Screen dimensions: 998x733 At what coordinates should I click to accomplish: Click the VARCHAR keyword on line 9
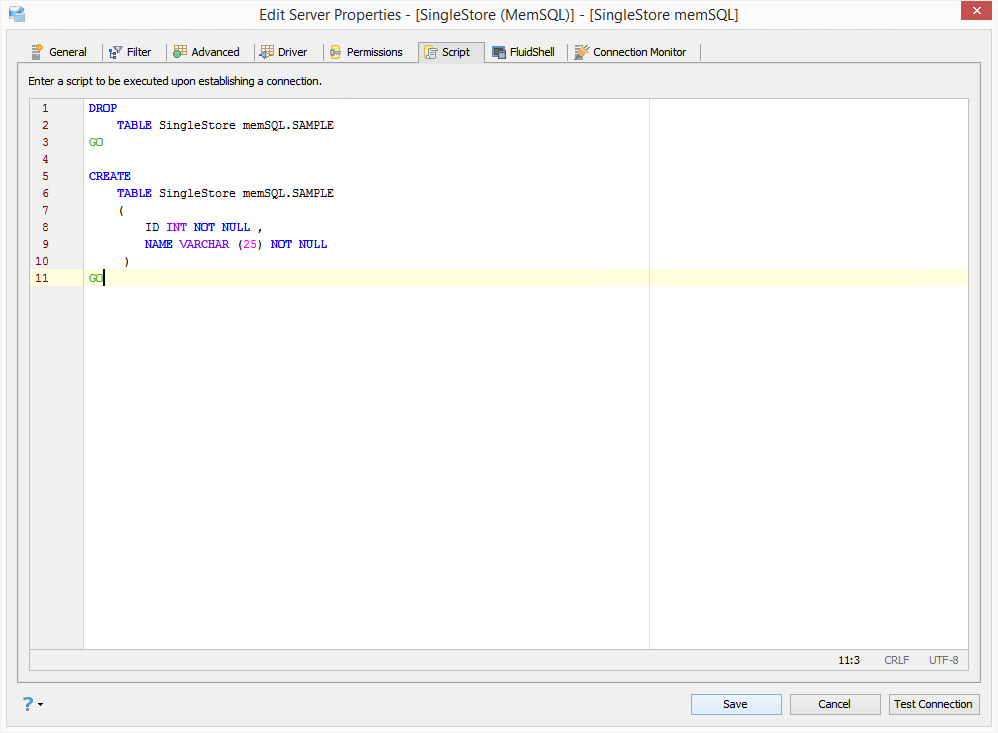point(204,244)
